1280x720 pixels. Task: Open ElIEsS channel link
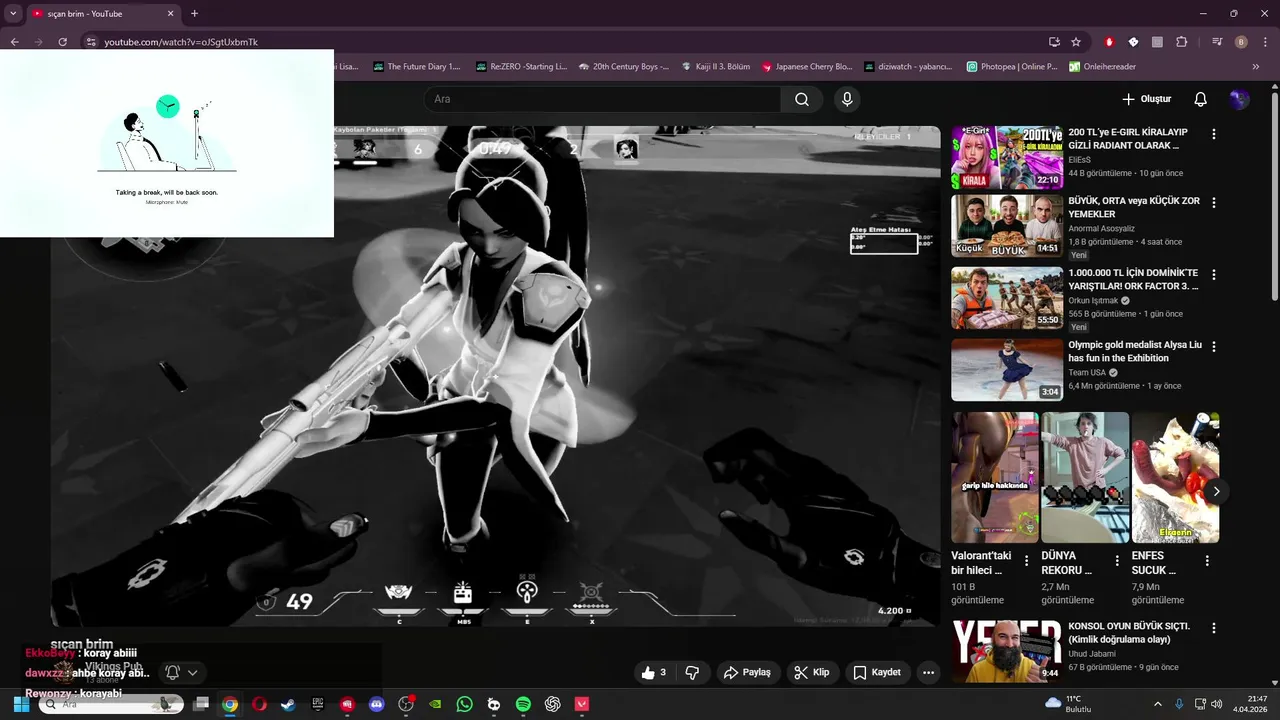[x=1079, y=160]
